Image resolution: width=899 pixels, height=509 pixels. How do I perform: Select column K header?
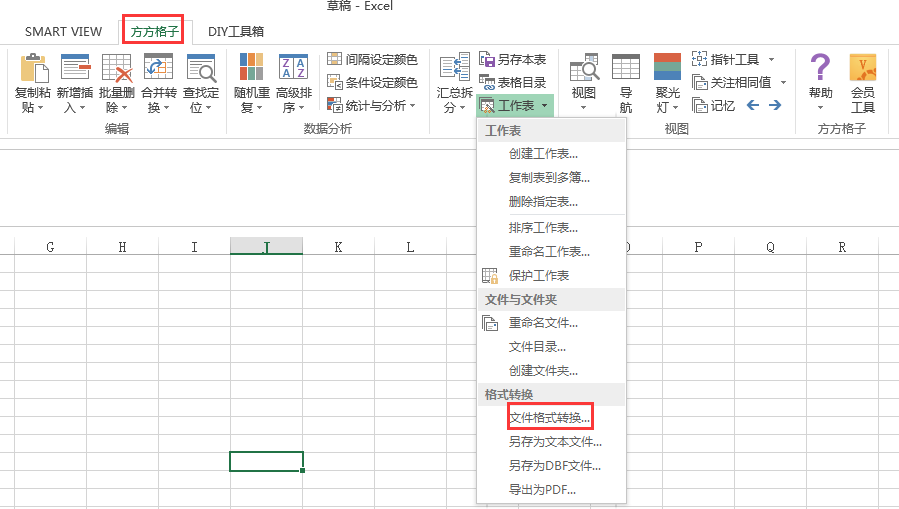tap(338, 247)
